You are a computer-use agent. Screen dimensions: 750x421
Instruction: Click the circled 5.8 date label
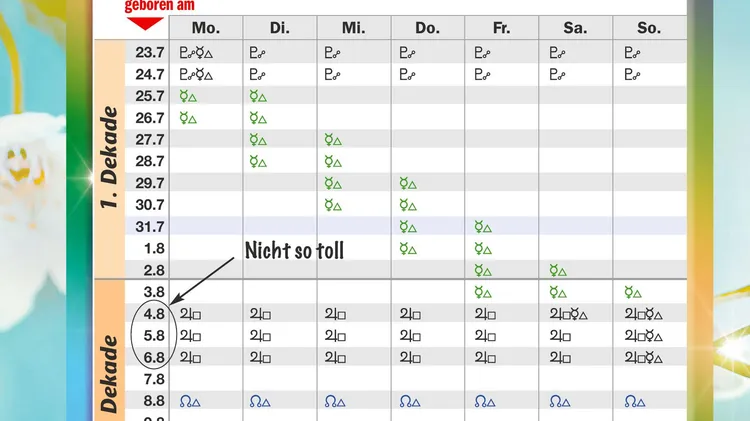coord(154,335)
